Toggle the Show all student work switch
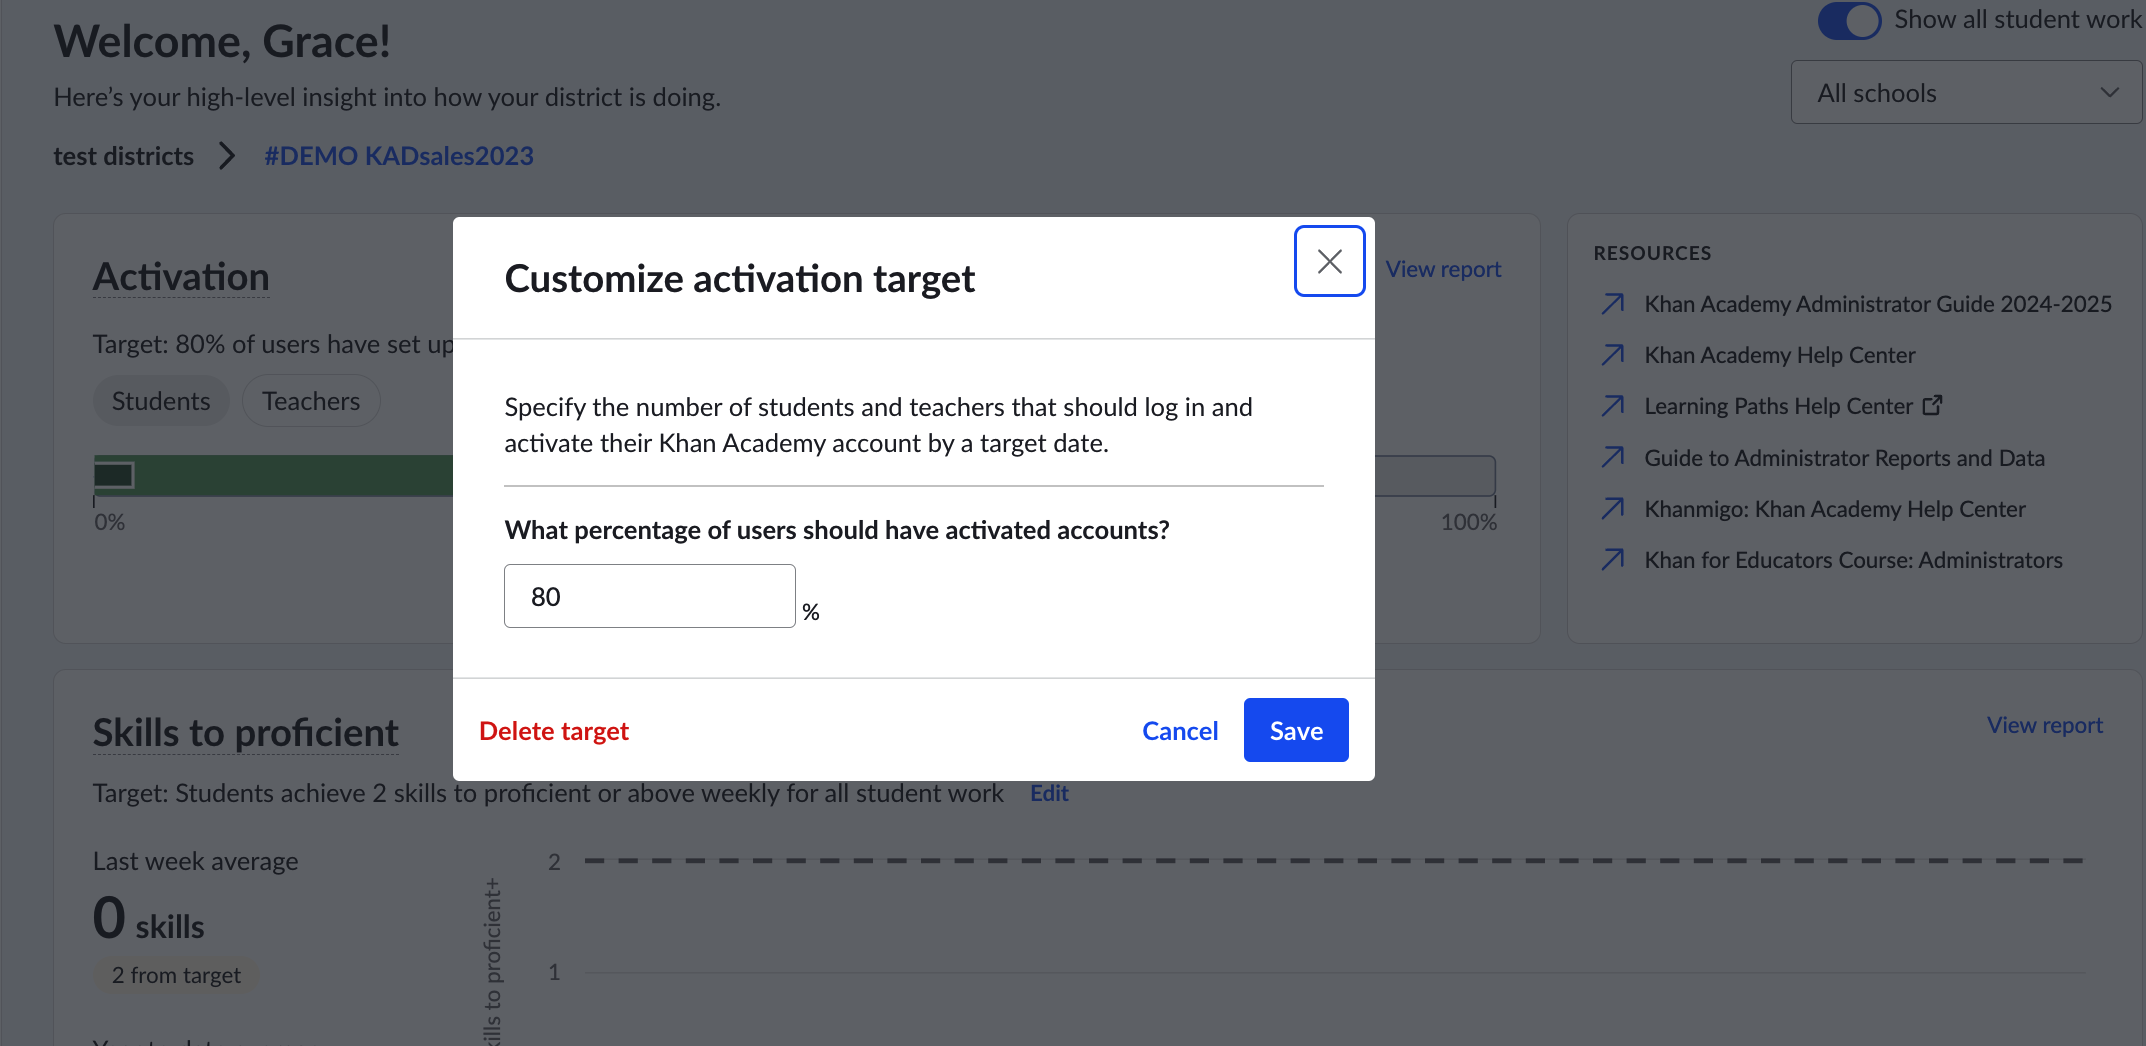The width and height of the screenshot is (2146, 1046). [1849, 20]
